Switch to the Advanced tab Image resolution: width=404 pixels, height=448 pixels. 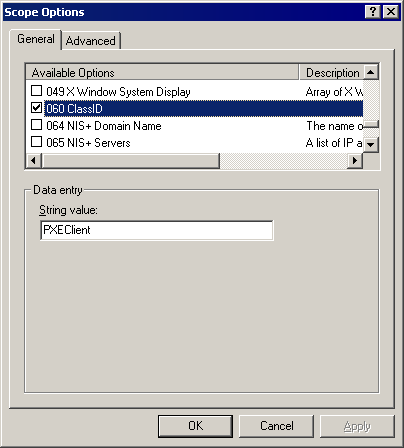click(91, 41)
